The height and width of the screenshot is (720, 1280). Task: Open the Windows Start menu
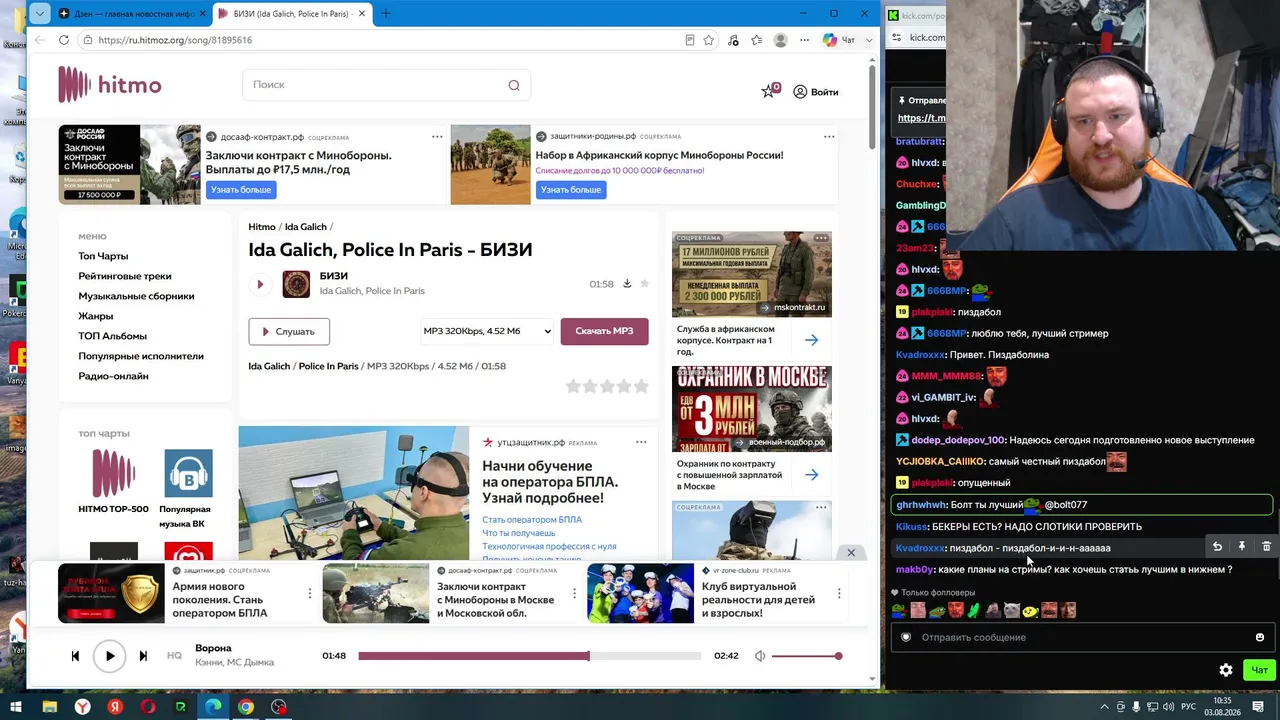(x=16, y=707)
